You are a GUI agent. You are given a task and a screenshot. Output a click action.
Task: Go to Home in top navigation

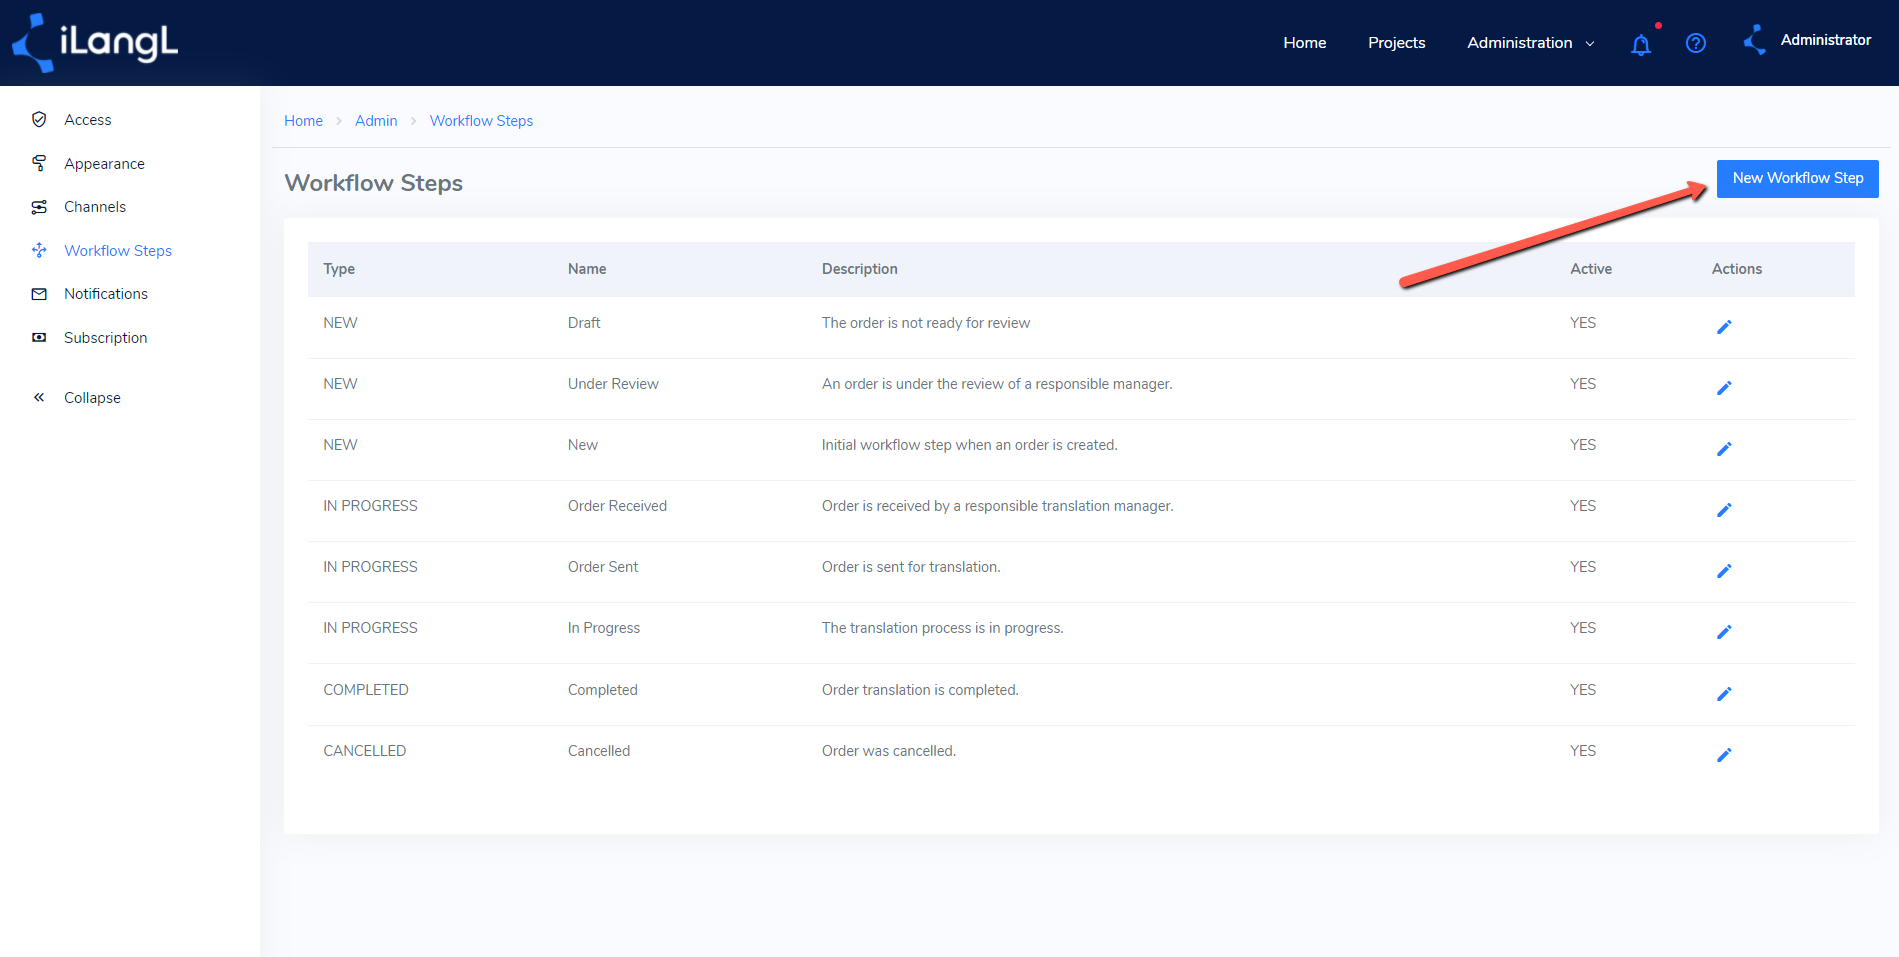pos(1304,43)
